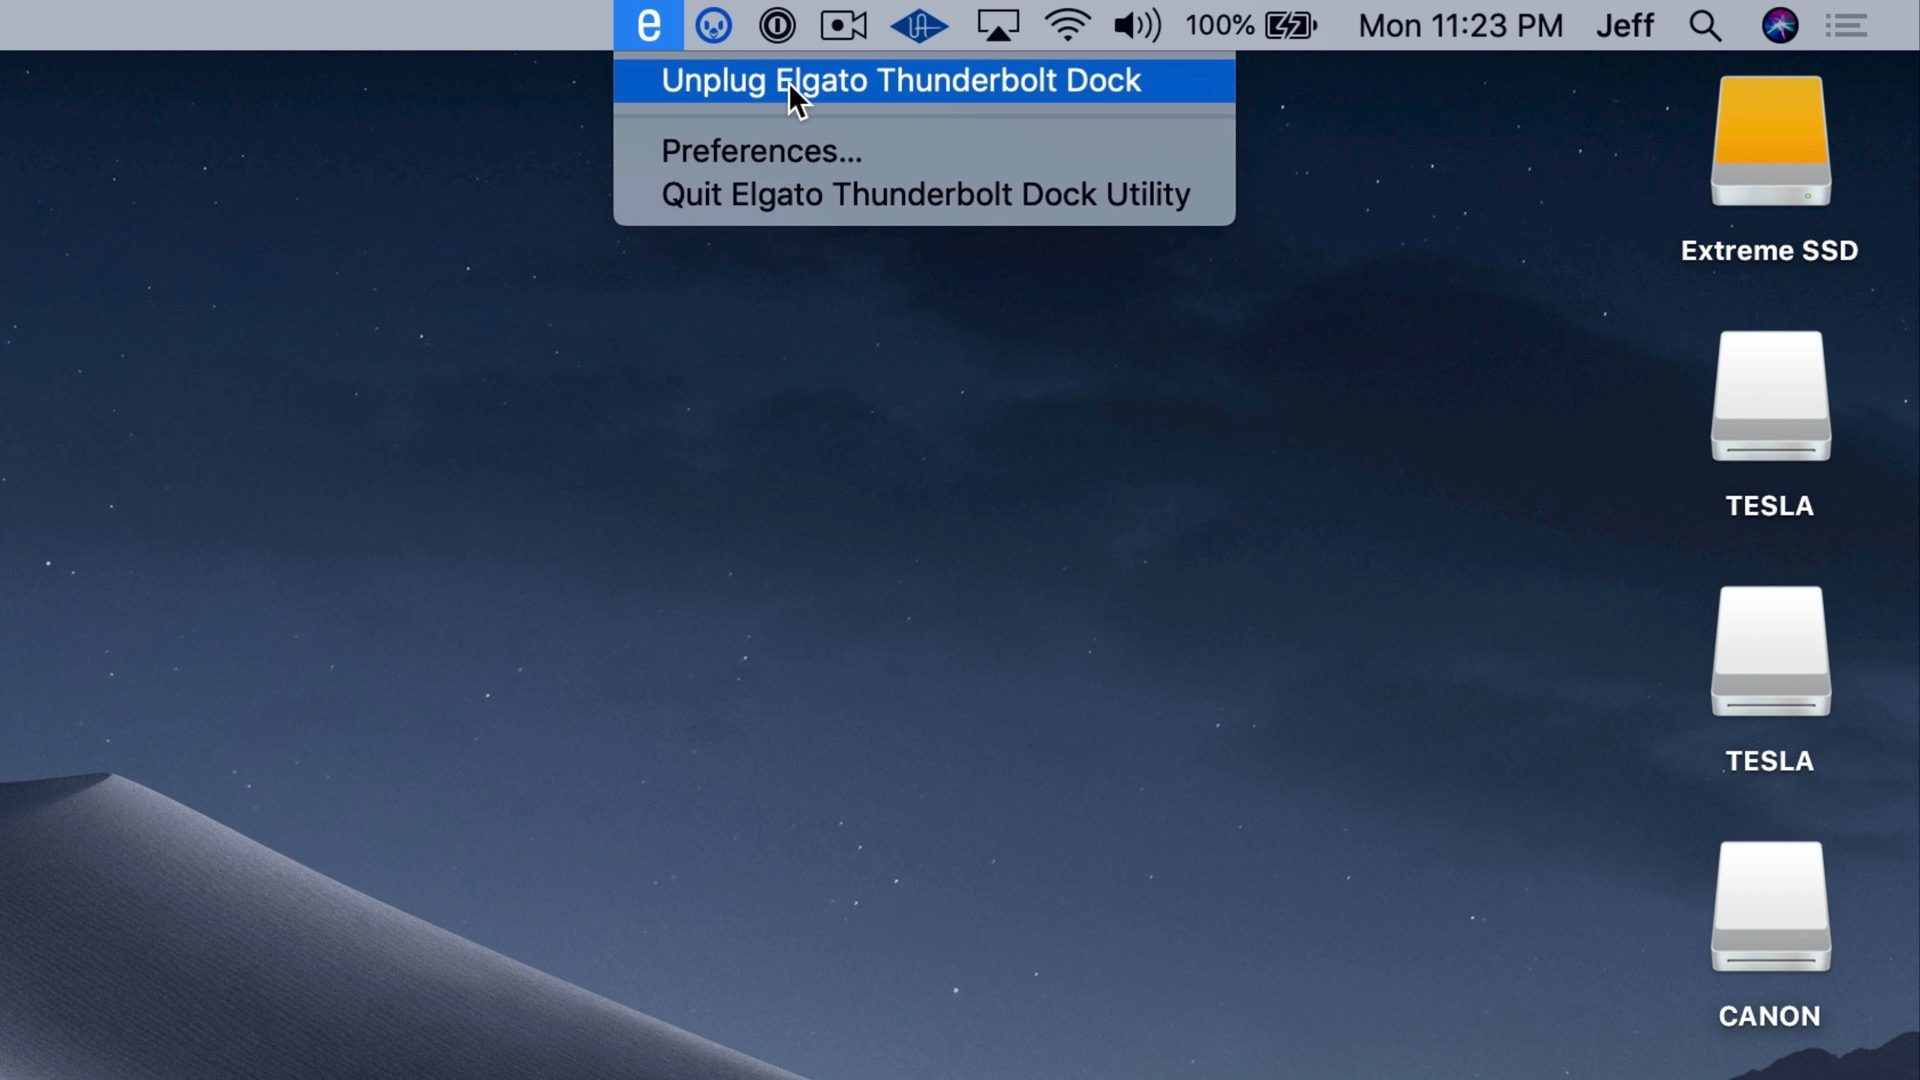Open the 100% battery status menu
The height and width of the screenshot is (1080, 1920).
[x=1251, y=25]
